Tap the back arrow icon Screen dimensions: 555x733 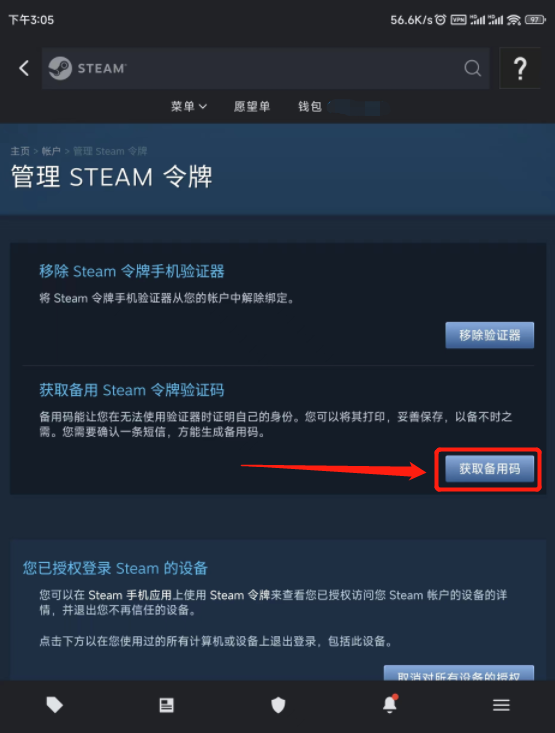[24, 68]
